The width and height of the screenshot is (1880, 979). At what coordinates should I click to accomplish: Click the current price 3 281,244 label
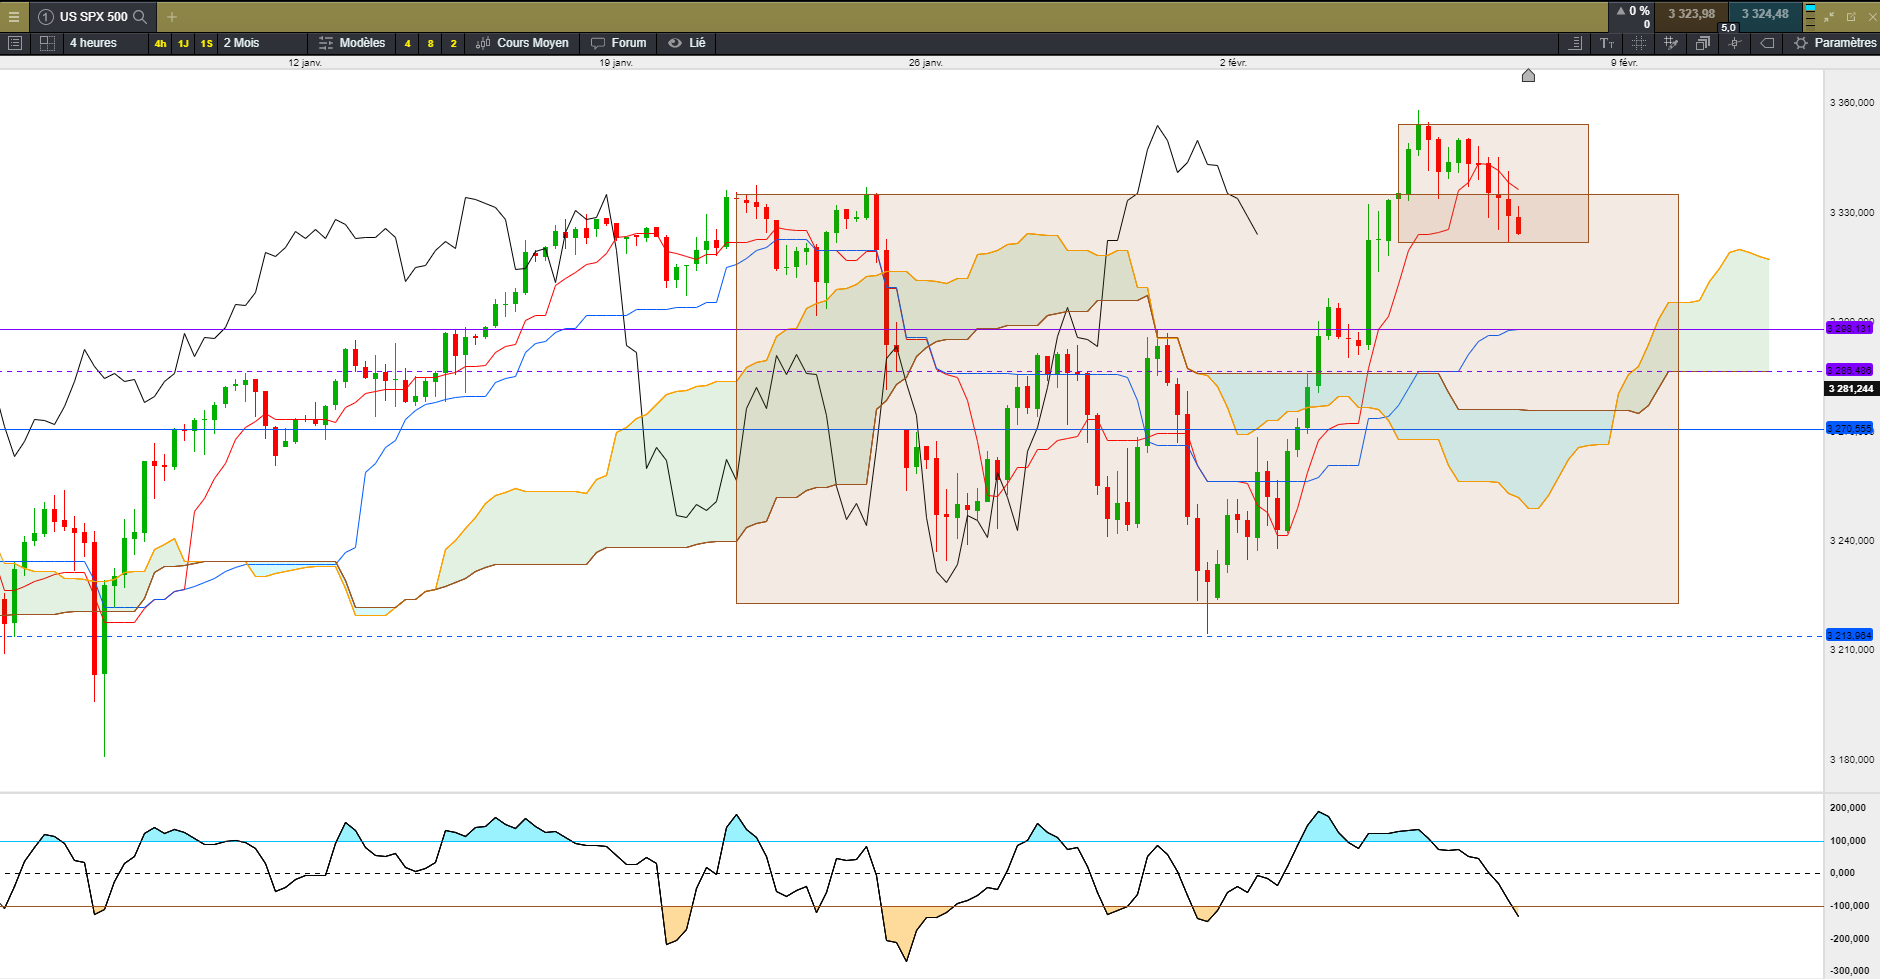1851,388
